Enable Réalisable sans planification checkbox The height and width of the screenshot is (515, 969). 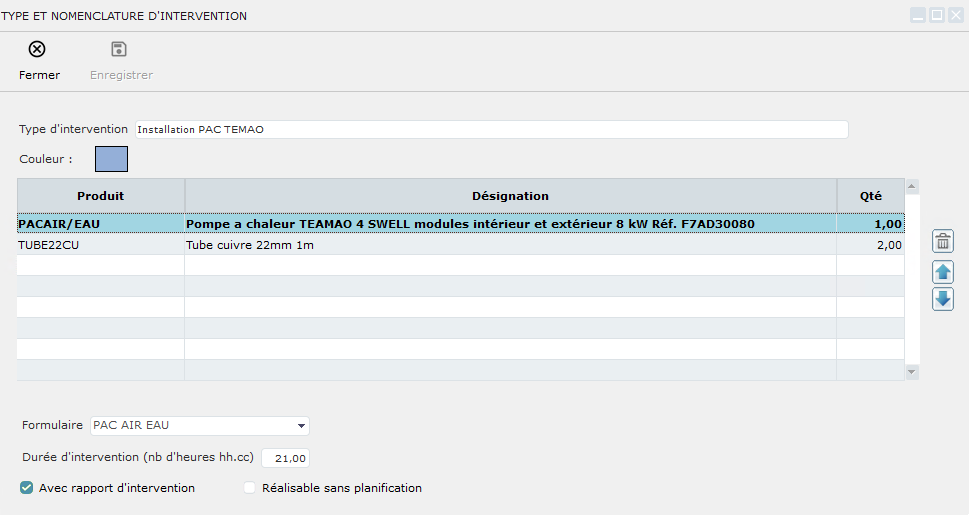250,488
